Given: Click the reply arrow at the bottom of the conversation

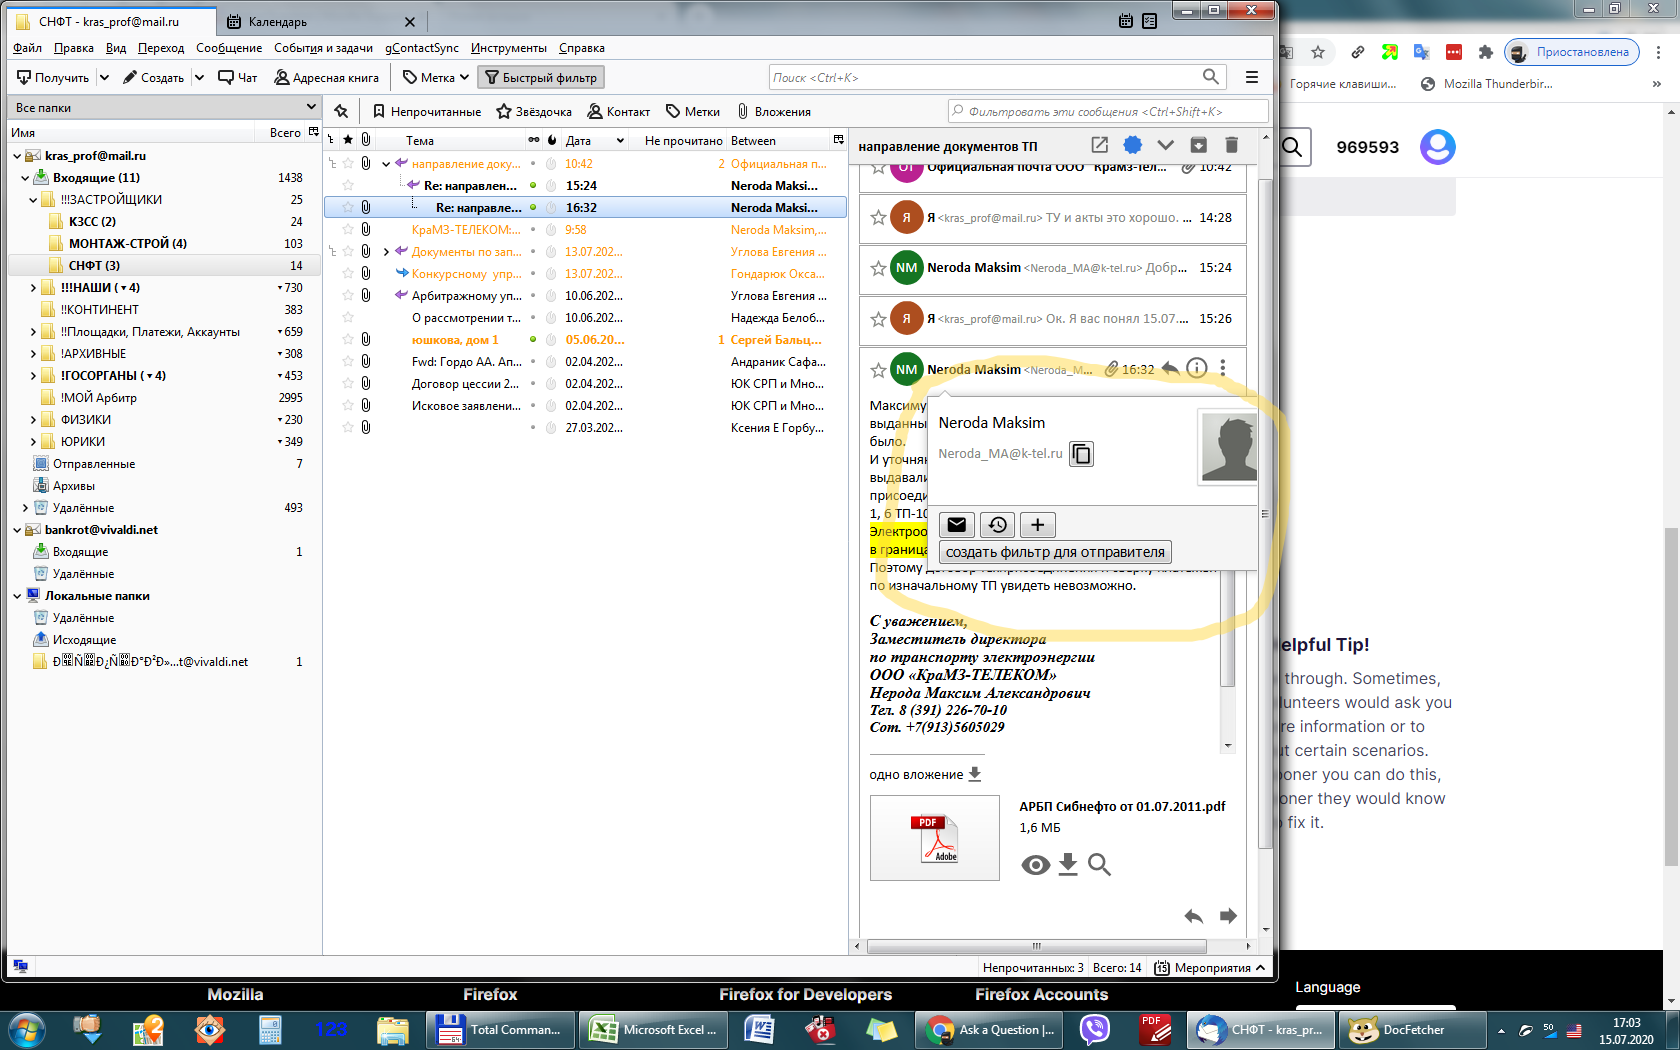Looking at the screenshot, I should tap(1193, 916).
